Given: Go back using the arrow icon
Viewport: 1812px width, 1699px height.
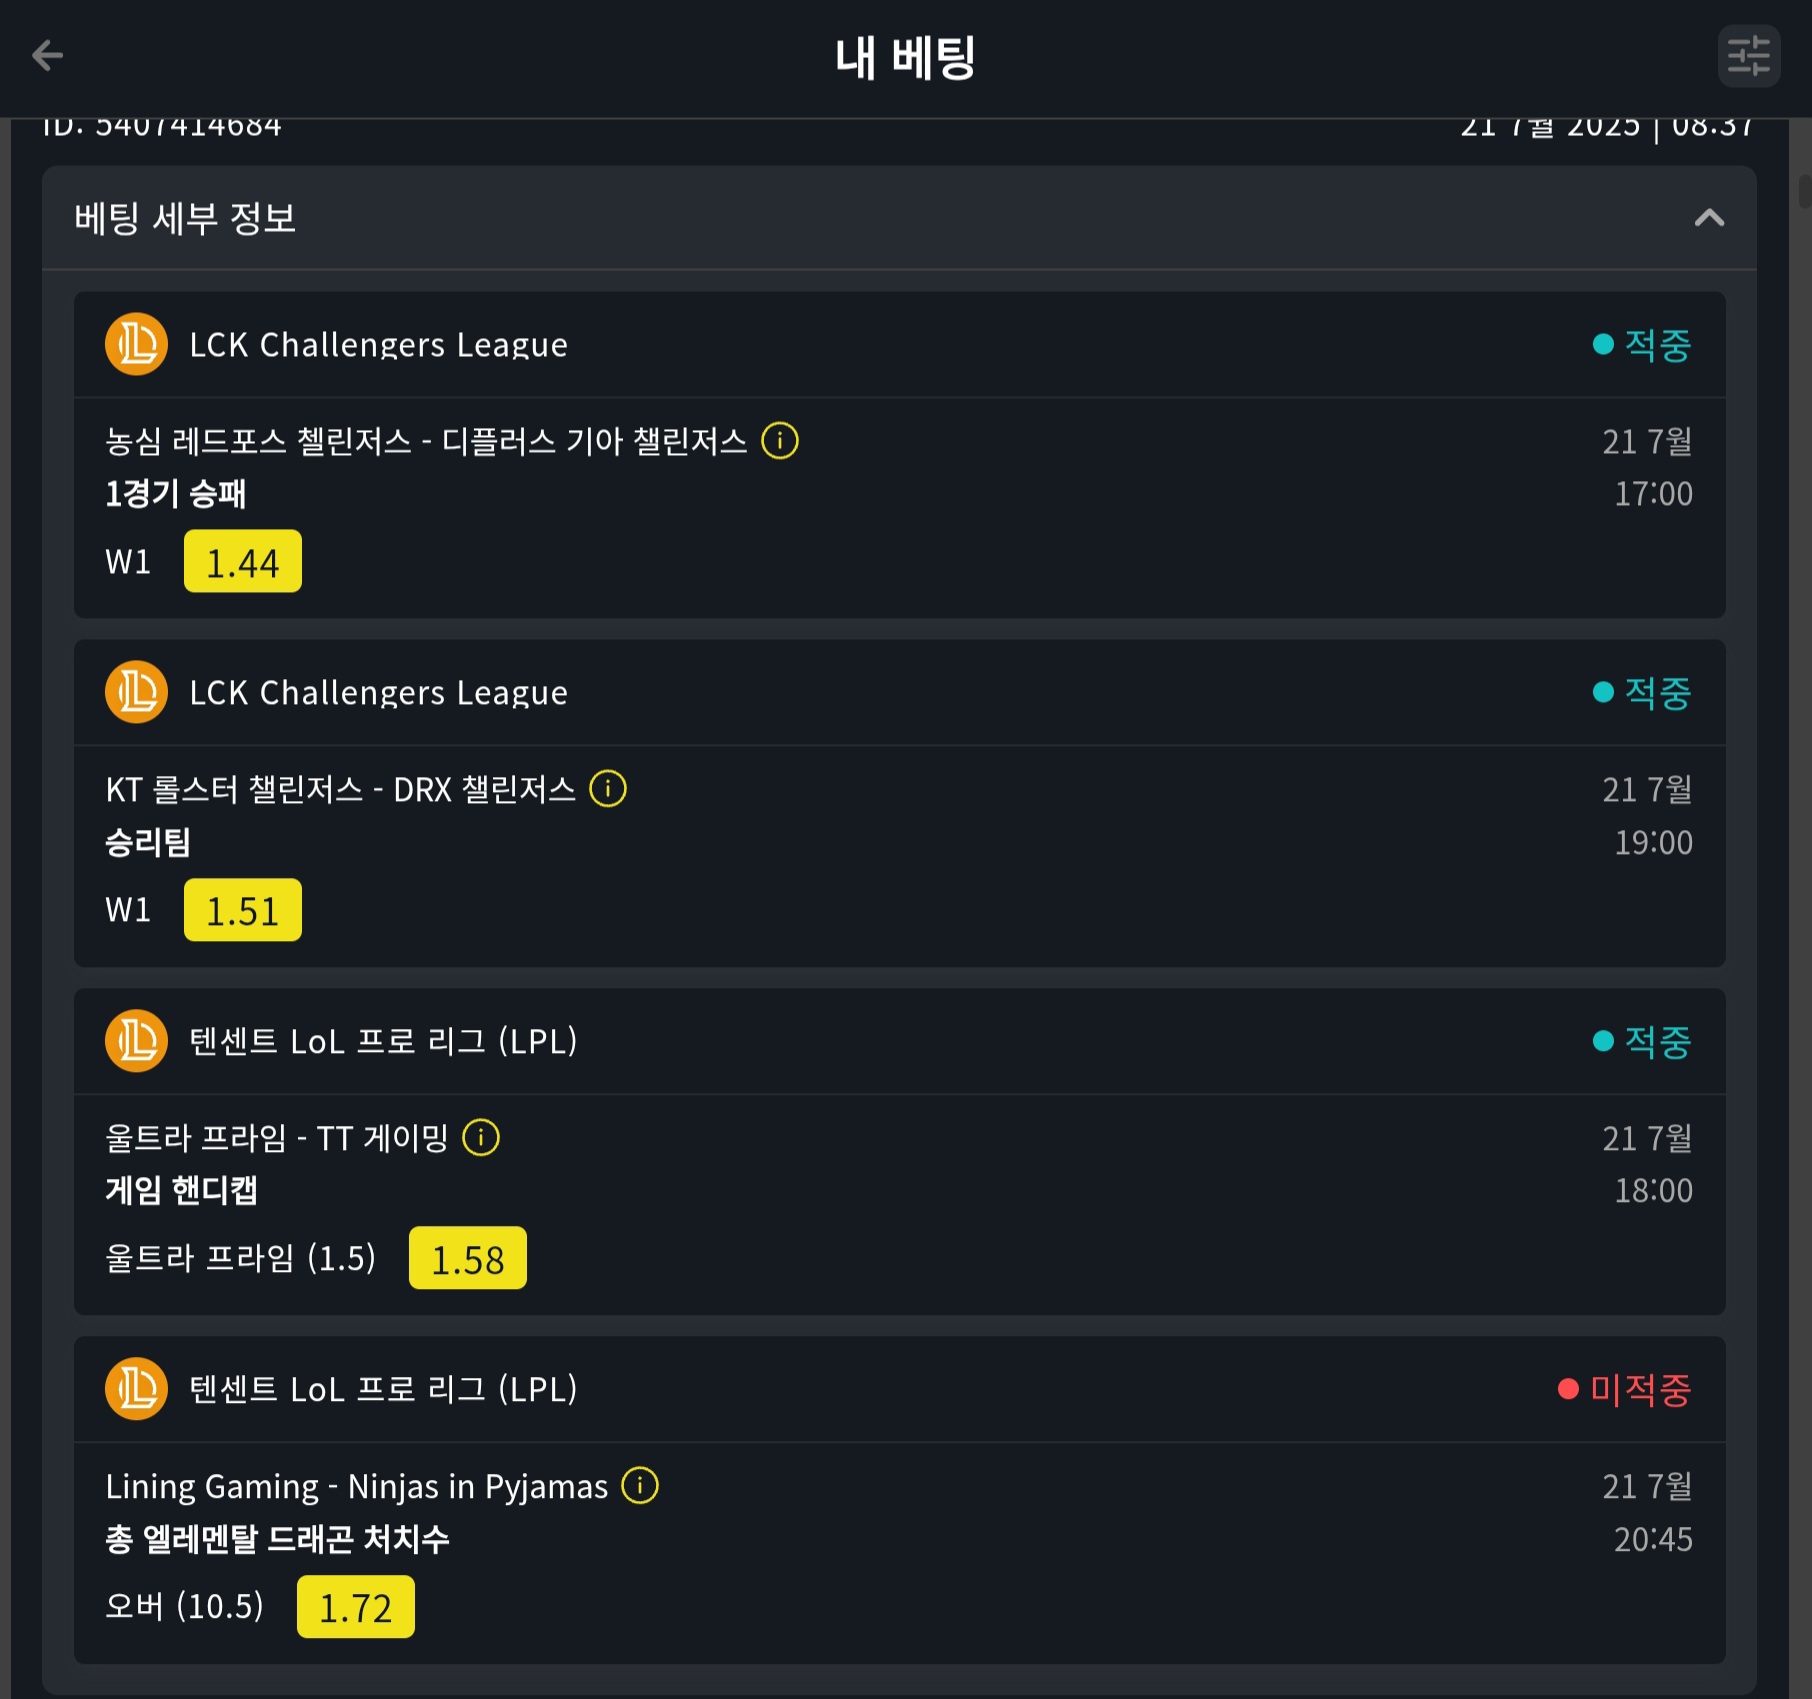Looking at the screenshot, I should point(48,56).
